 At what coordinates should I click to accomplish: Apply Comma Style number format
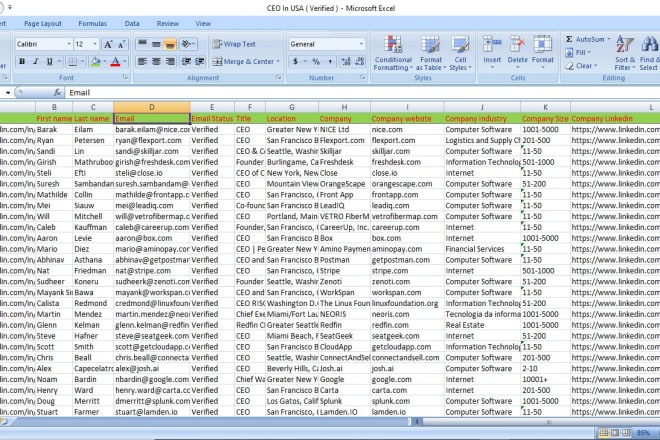[330, 61]
